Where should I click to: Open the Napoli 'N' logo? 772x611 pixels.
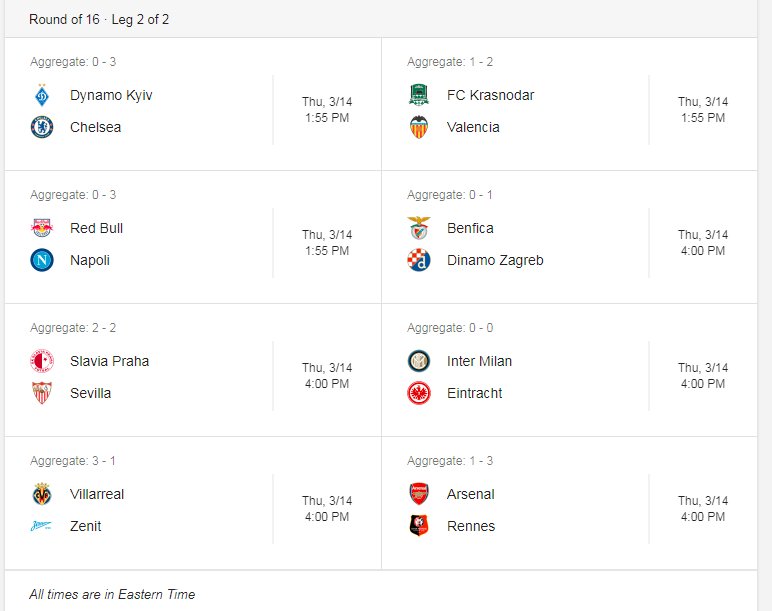pos(42,260)
